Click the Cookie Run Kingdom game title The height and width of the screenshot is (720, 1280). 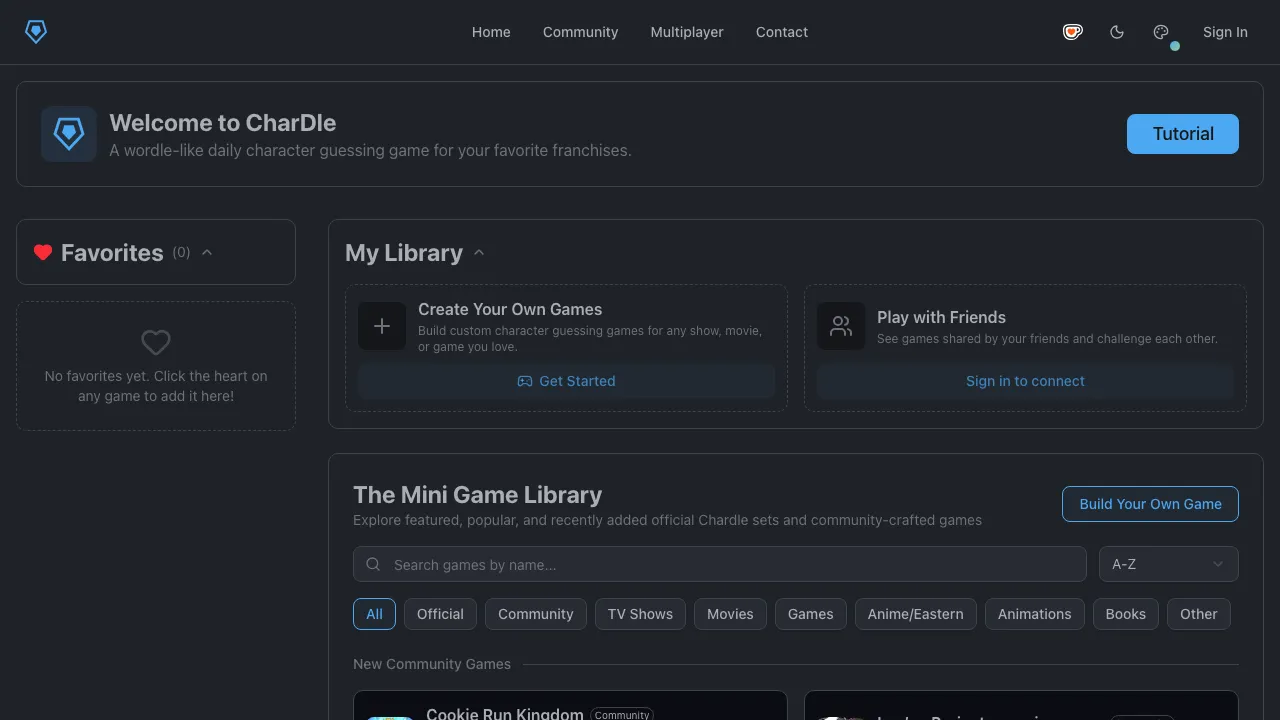point(505,713)
